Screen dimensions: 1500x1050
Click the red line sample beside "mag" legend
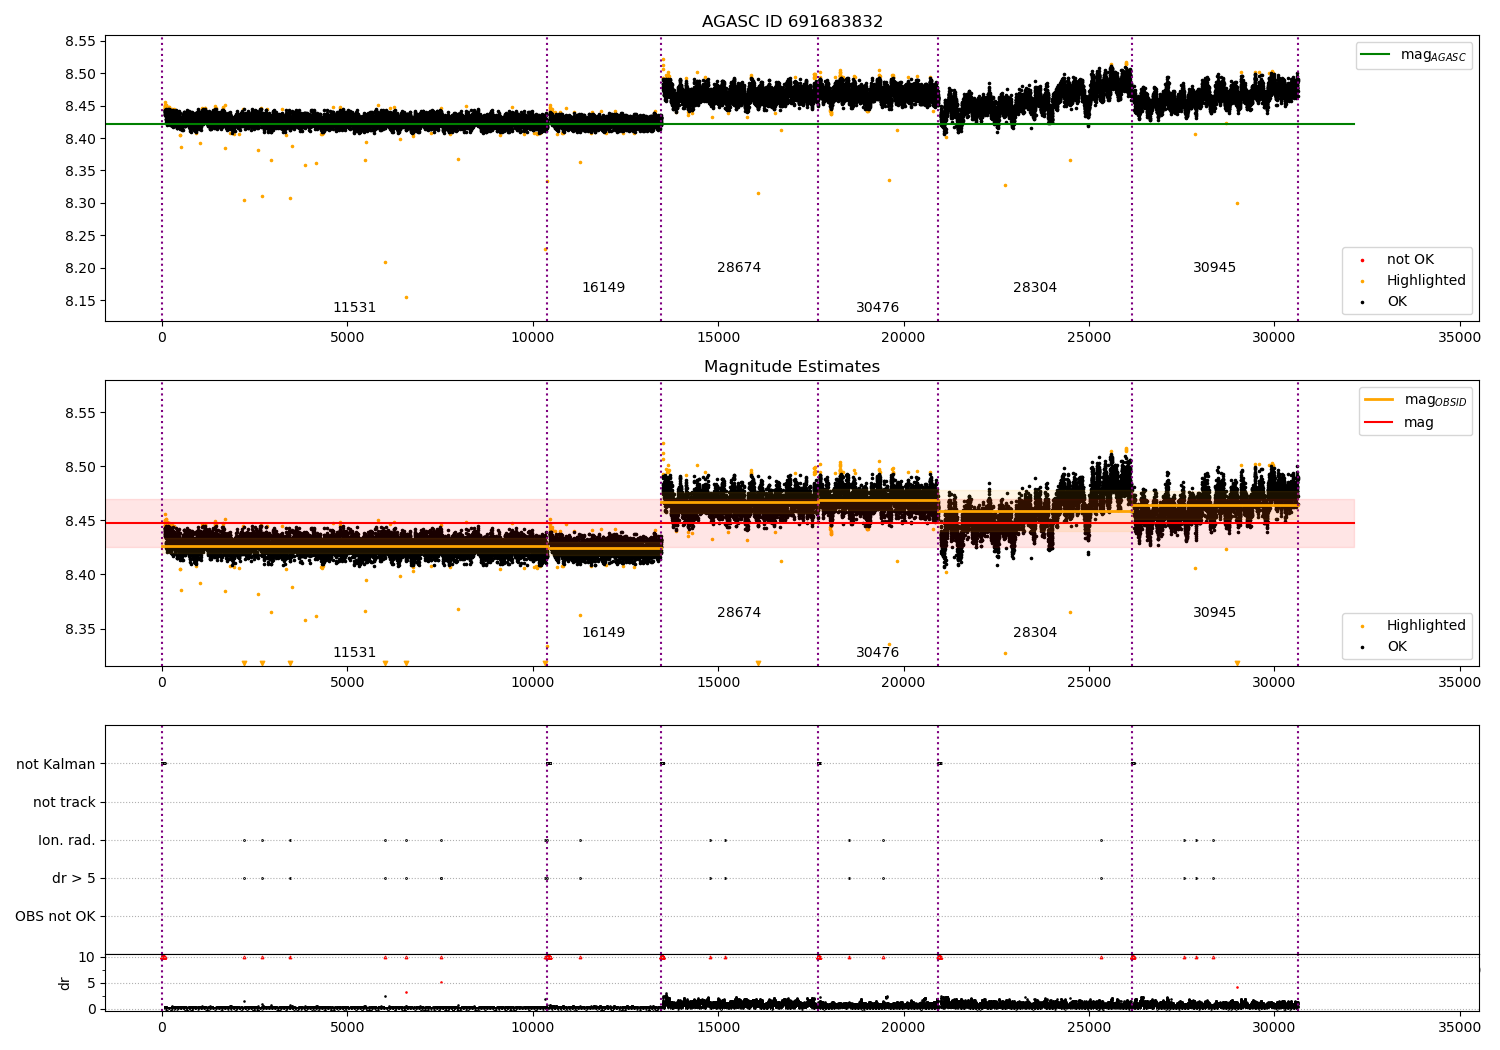[1379, 422]
